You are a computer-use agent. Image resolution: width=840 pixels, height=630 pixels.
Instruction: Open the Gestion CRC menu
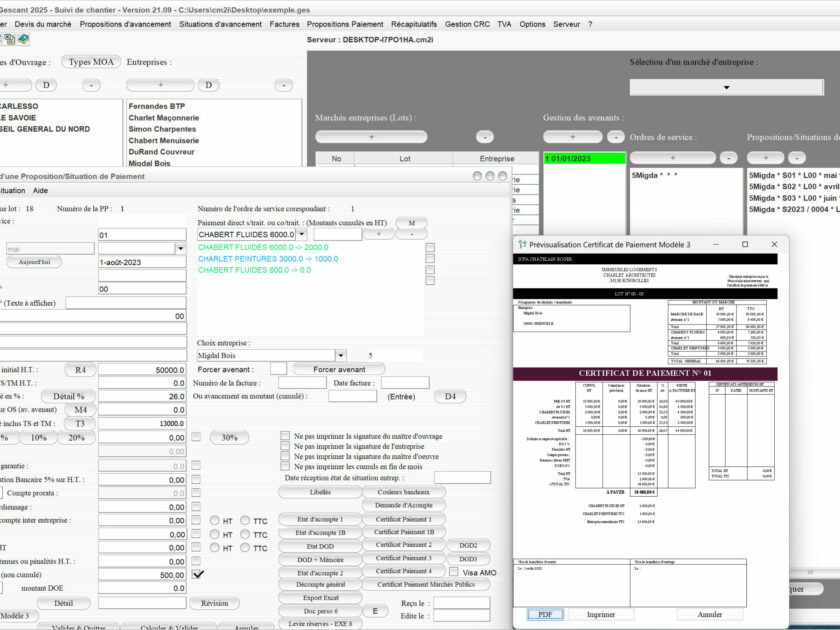[467, 24]
